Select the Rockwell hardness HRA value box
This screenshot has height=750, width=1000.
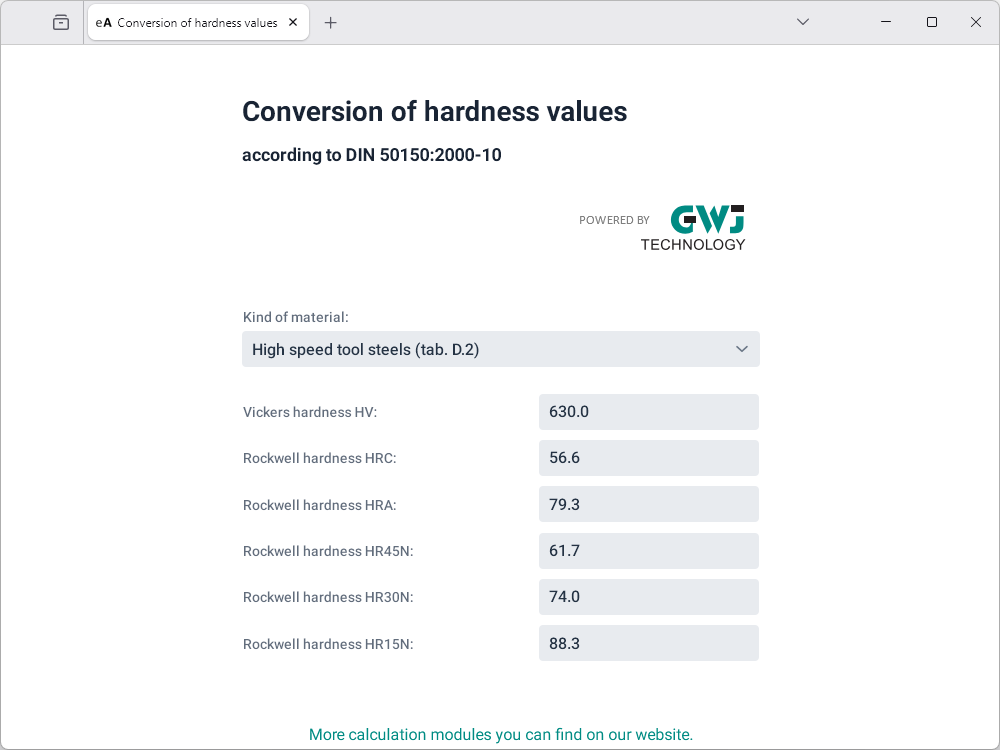click(648, 504)
